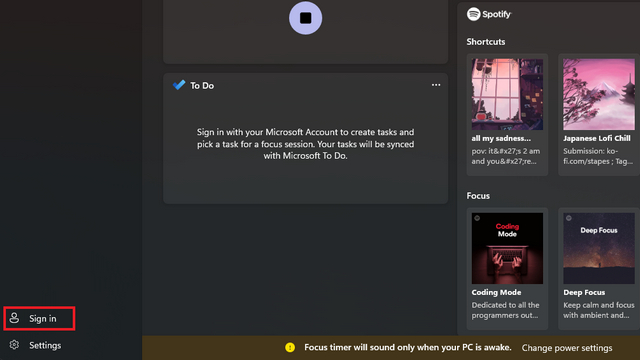Click the 'Submission: ko-fi.com/stapes' description

click(598, 156)
